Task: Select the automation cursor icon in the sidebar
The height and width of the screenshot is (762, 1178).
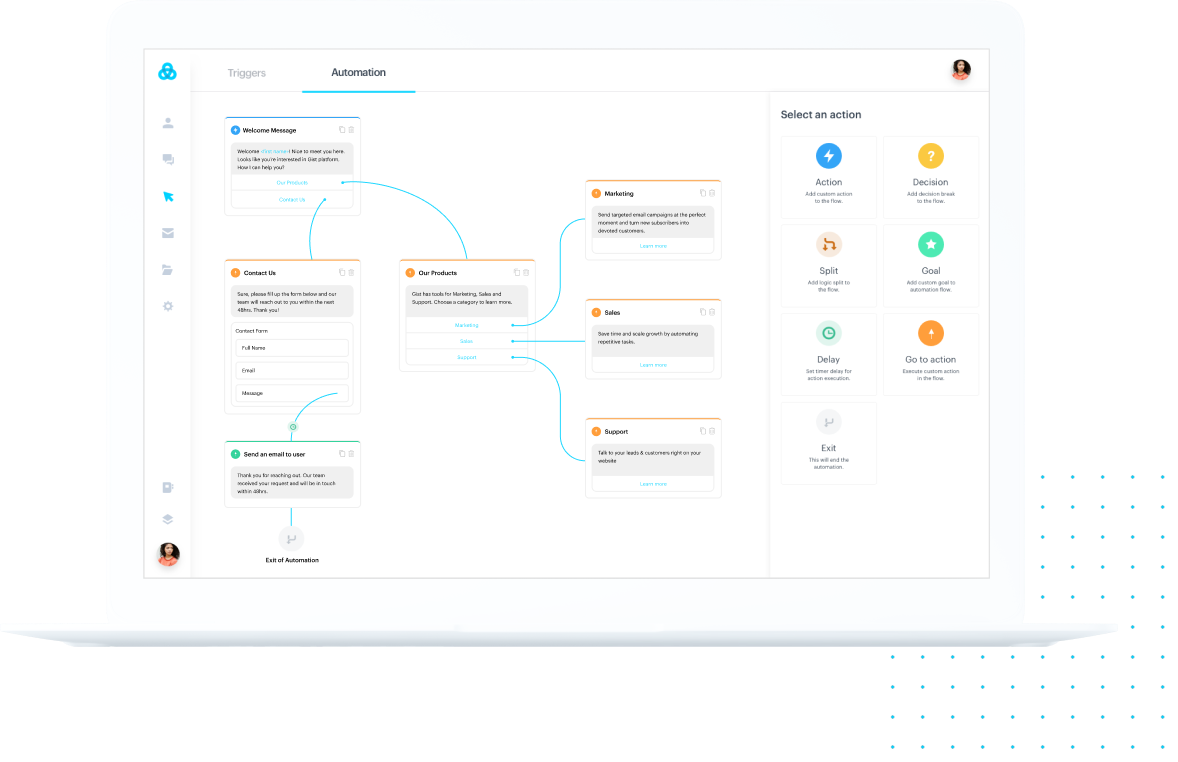Action: point(168,196)
